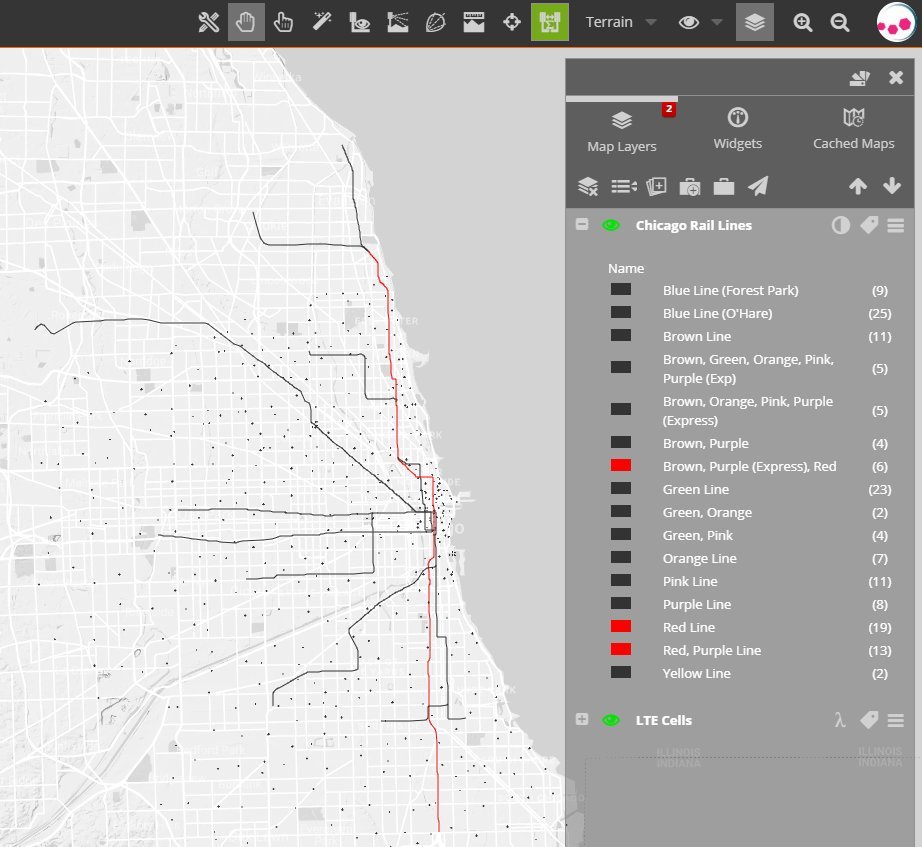Viewport: 922px width, 847px height.
Task: Zoom out on the map
Action: [840, 22]
